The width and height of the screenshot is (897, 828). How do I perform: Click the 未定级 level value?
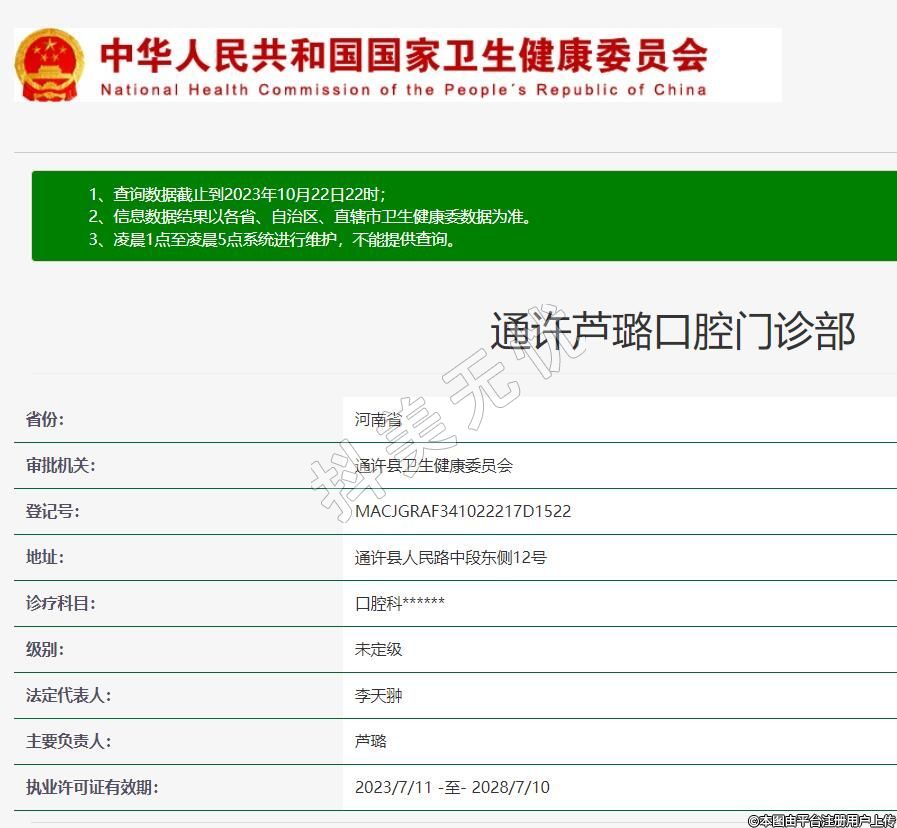(378, 649)
